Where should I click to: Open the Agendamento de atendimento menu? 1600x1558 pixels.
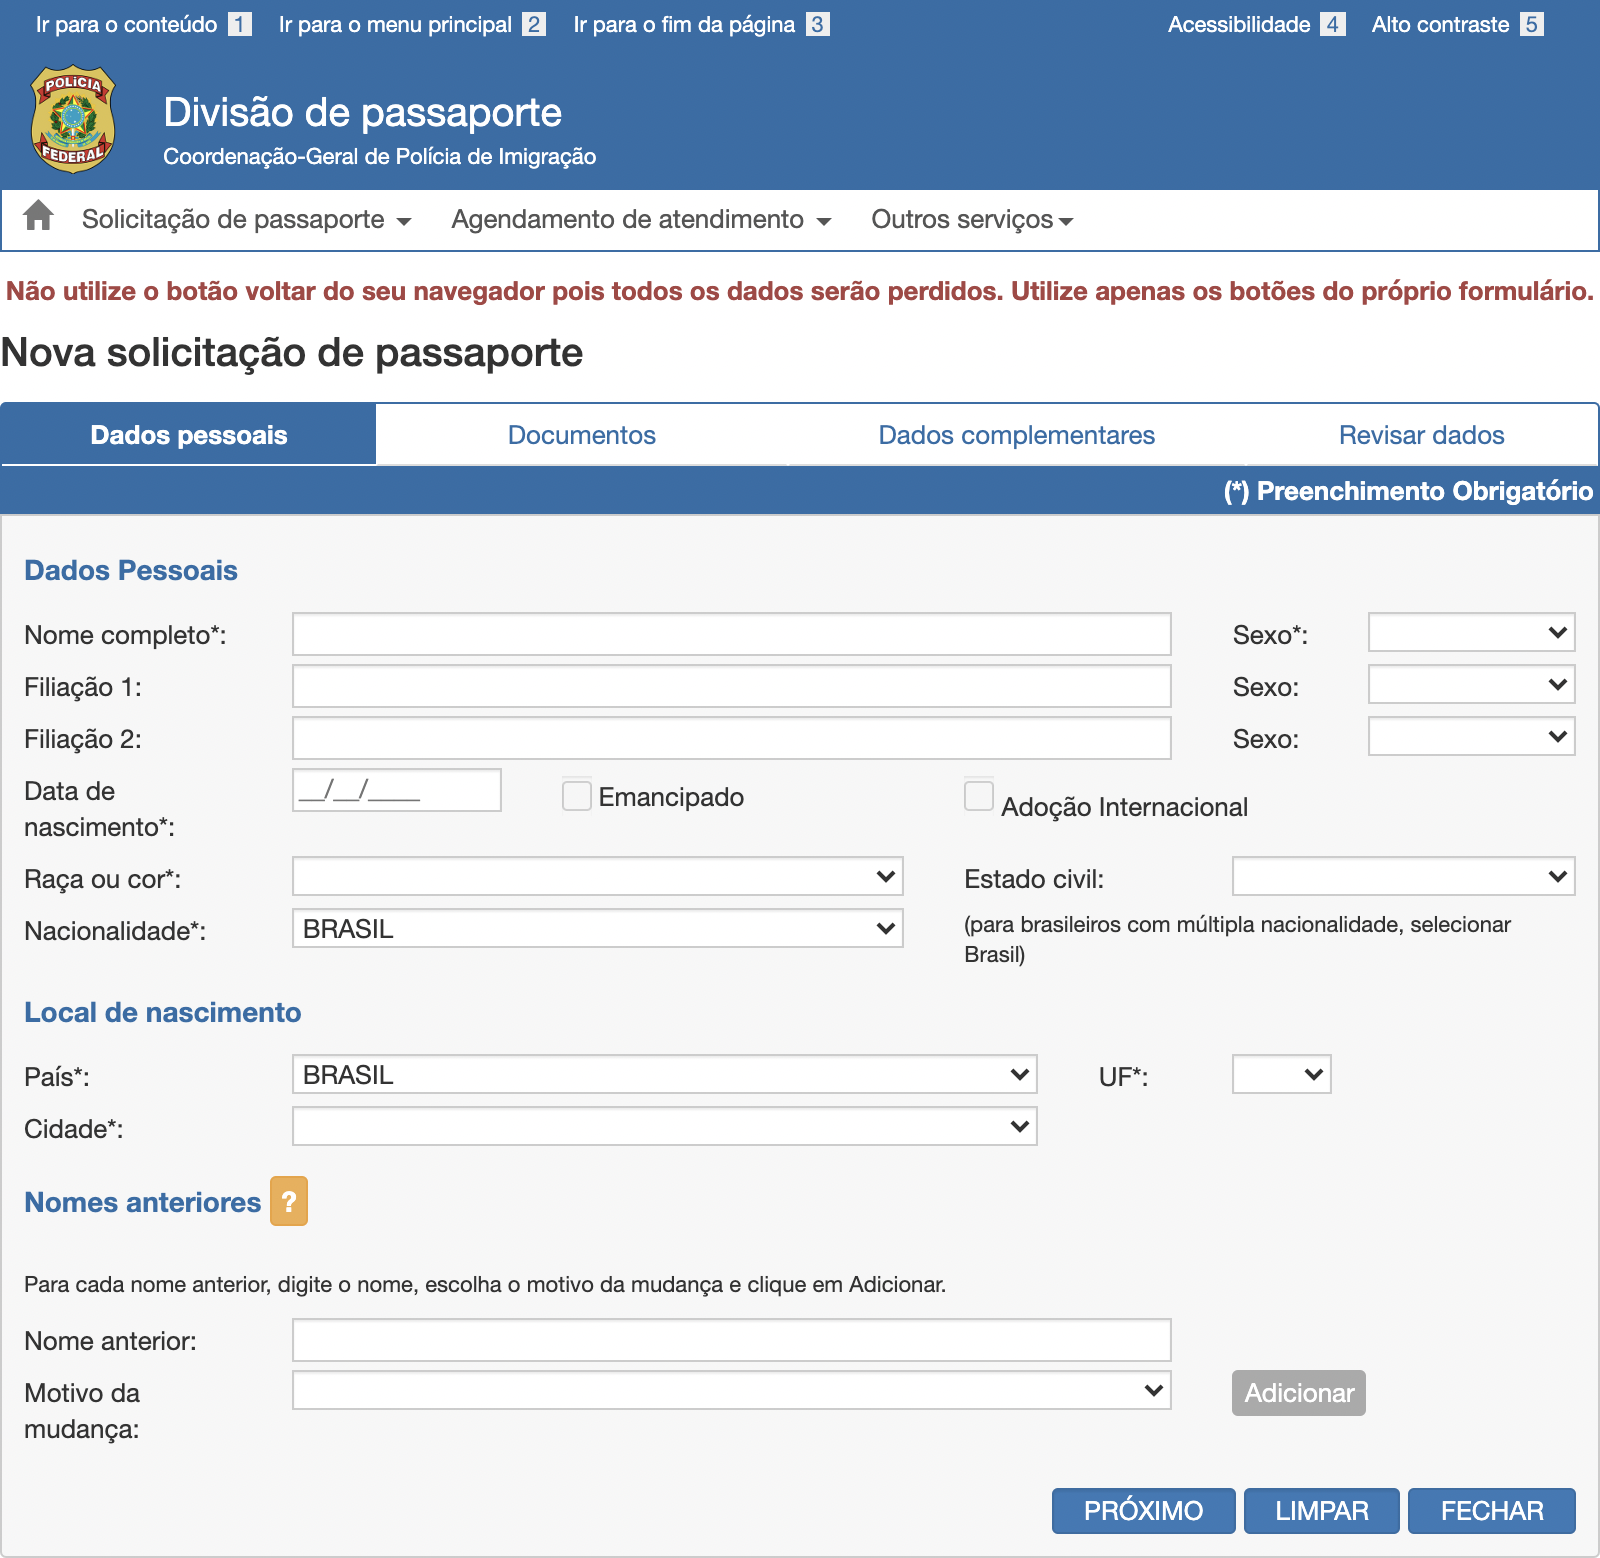pyautogui.click(x=640, y=219)
